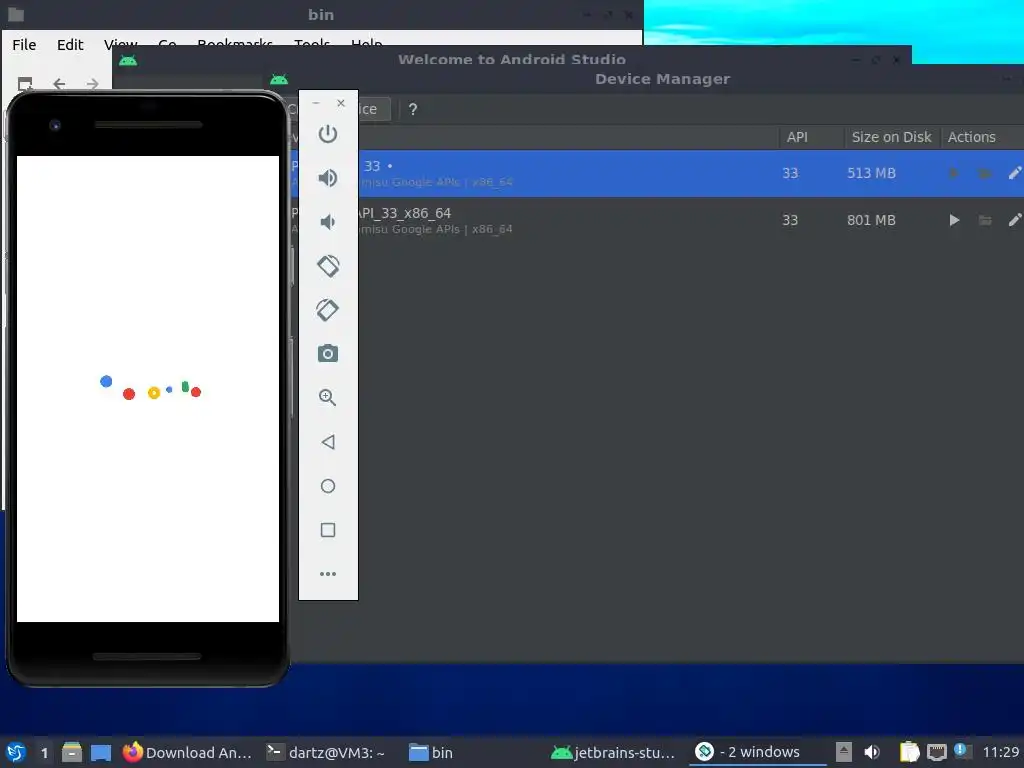Click the emulator power button
The image size is (1024, 768).
[328, 134]
